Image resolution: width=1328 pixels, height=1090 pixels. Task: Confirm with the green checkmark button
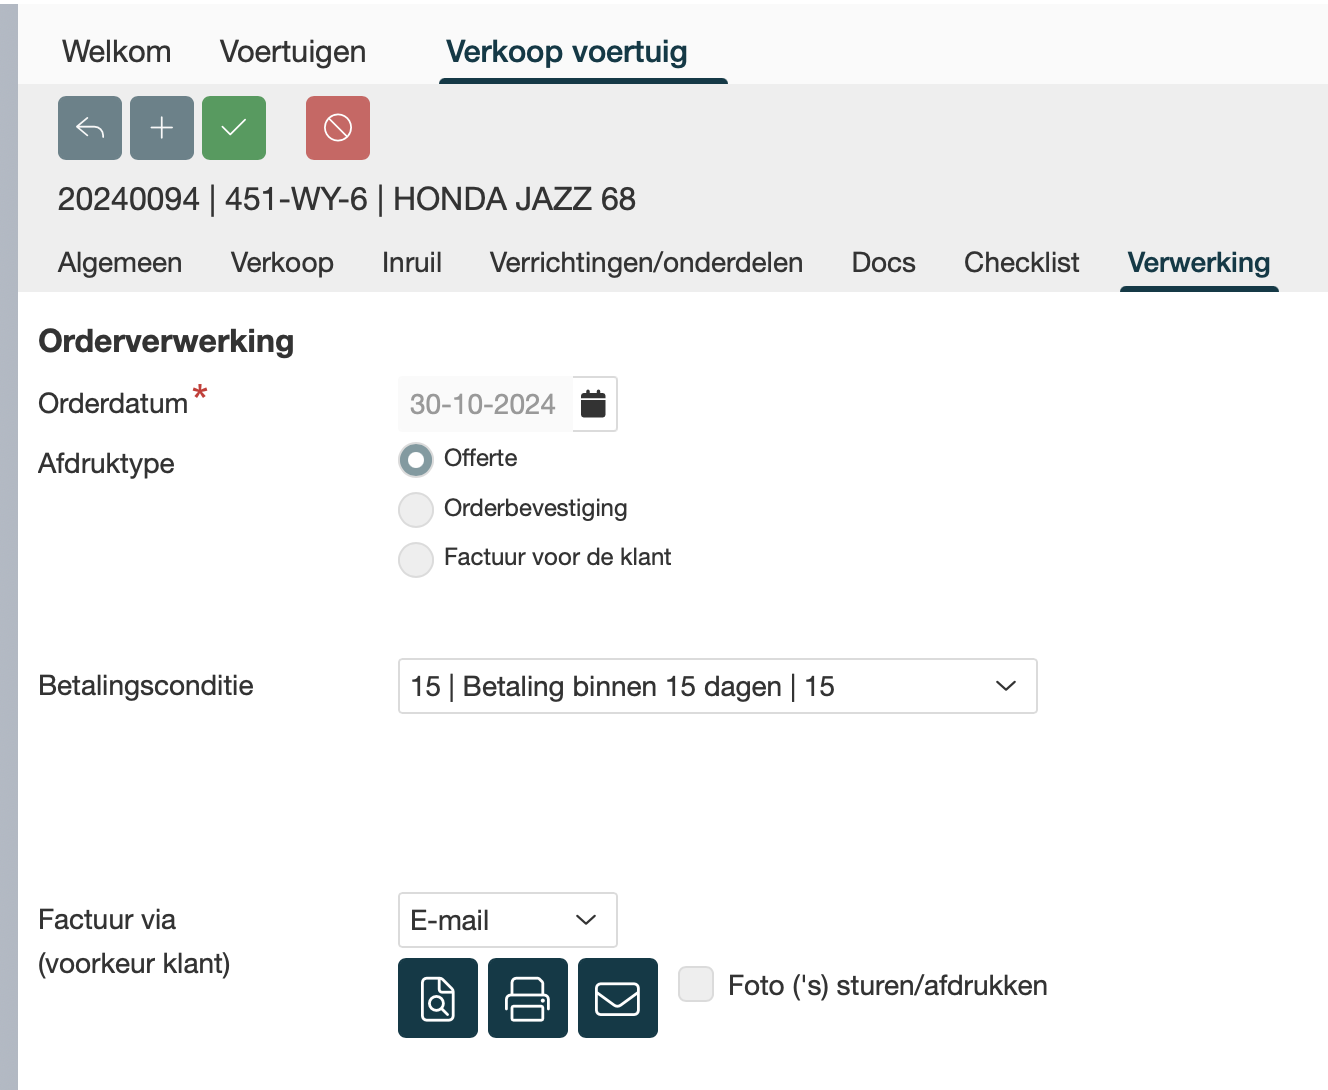click(x=234, y=128)
